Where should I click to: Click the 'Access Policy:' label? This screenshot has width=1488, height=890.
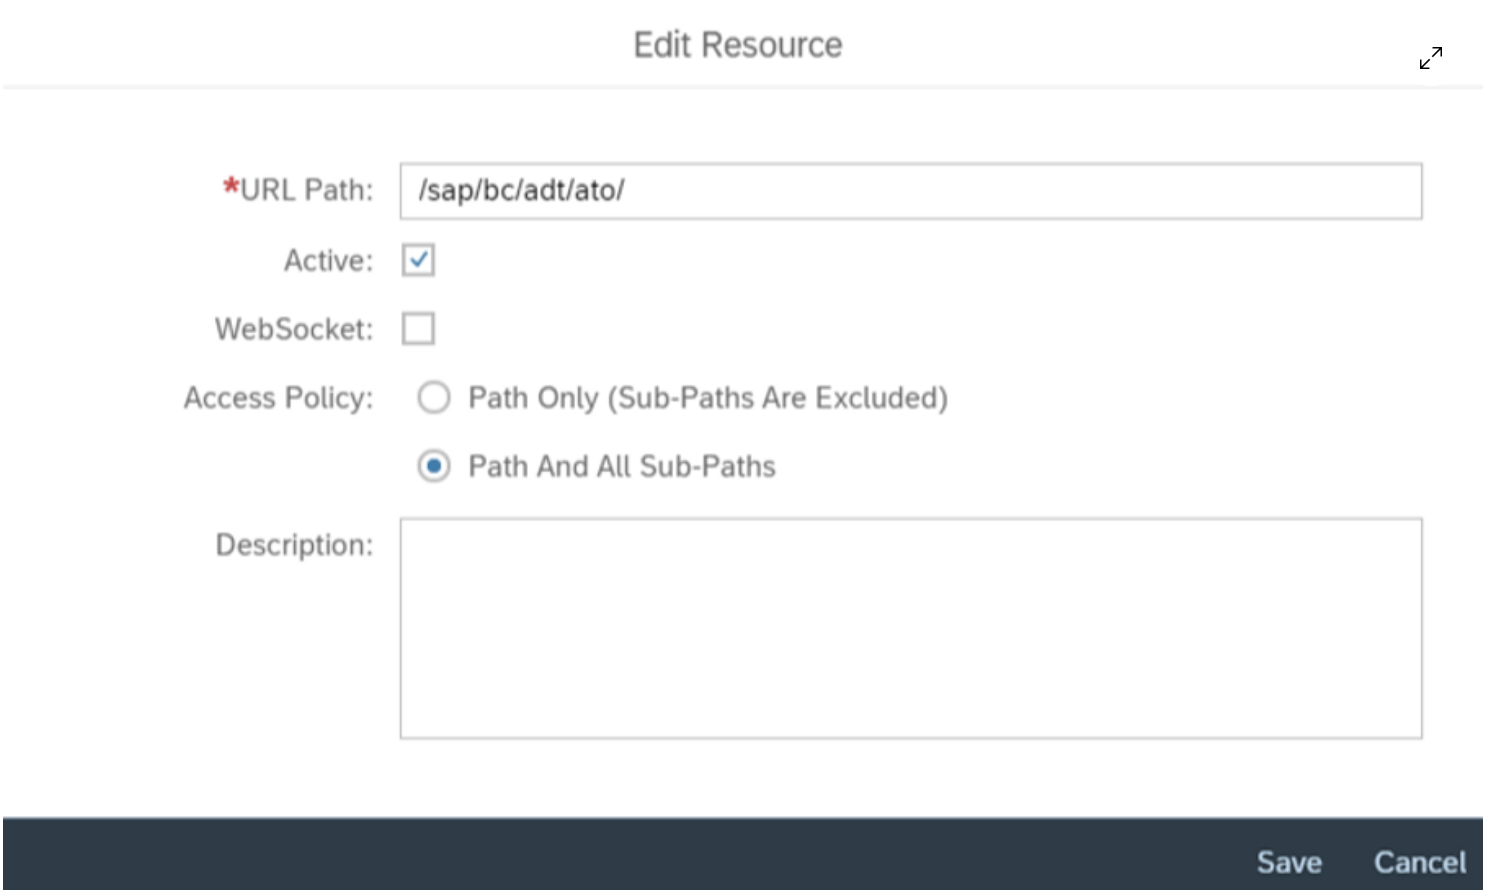278,398
